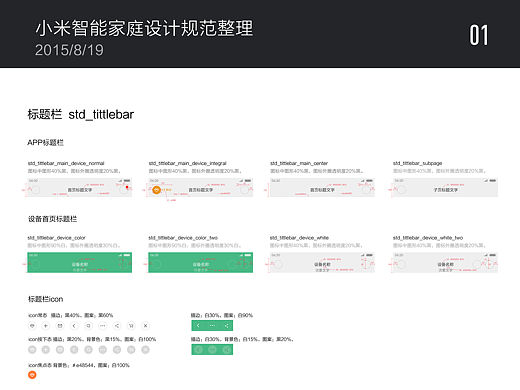This screenshot has height=390, width=520.
Task: Click the label std_tittlebar_device_color
Action: click(56, 238)
